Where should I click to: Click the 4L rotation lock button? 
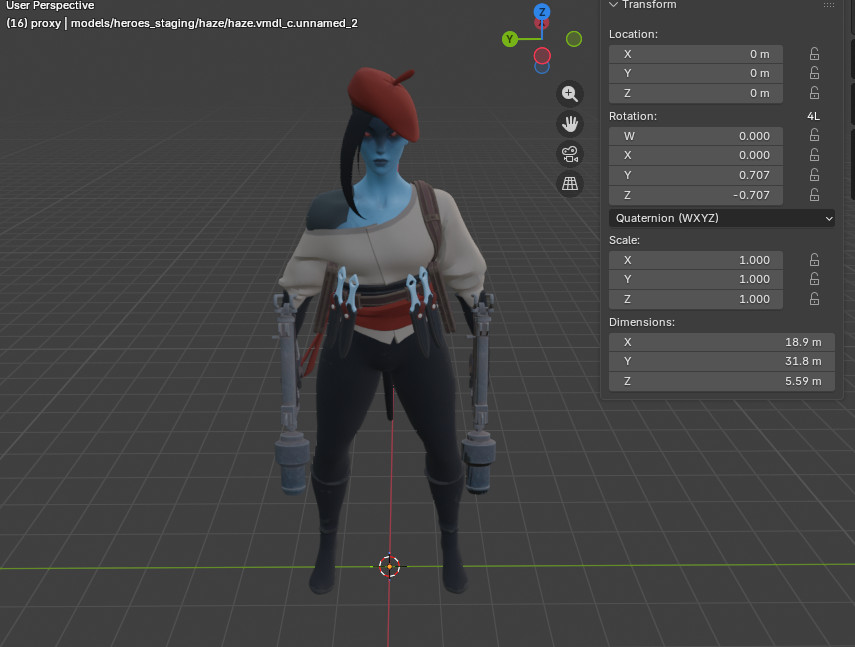[813, 116]
